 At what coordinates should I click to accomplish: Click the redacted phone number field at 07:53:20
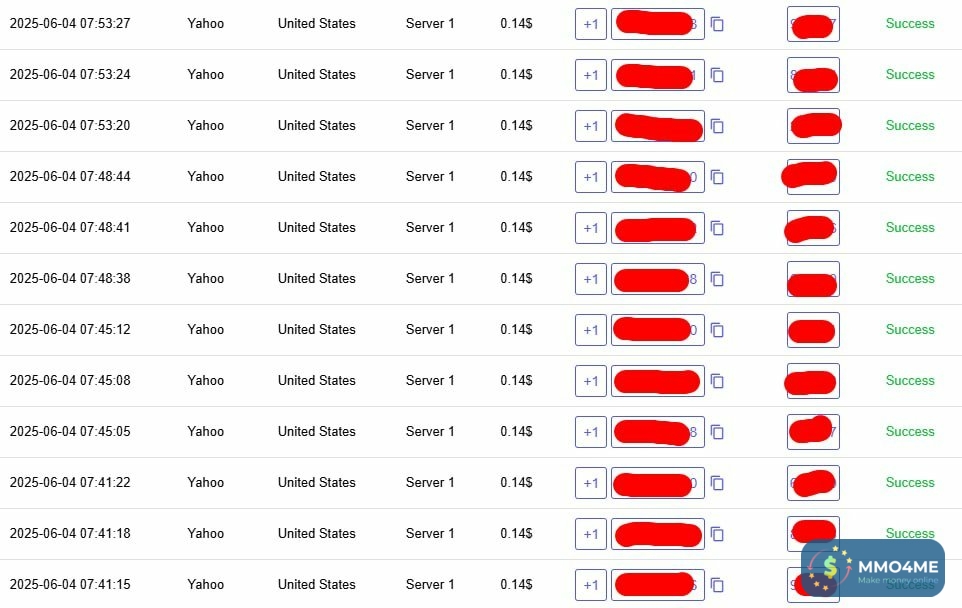[658, 126]
